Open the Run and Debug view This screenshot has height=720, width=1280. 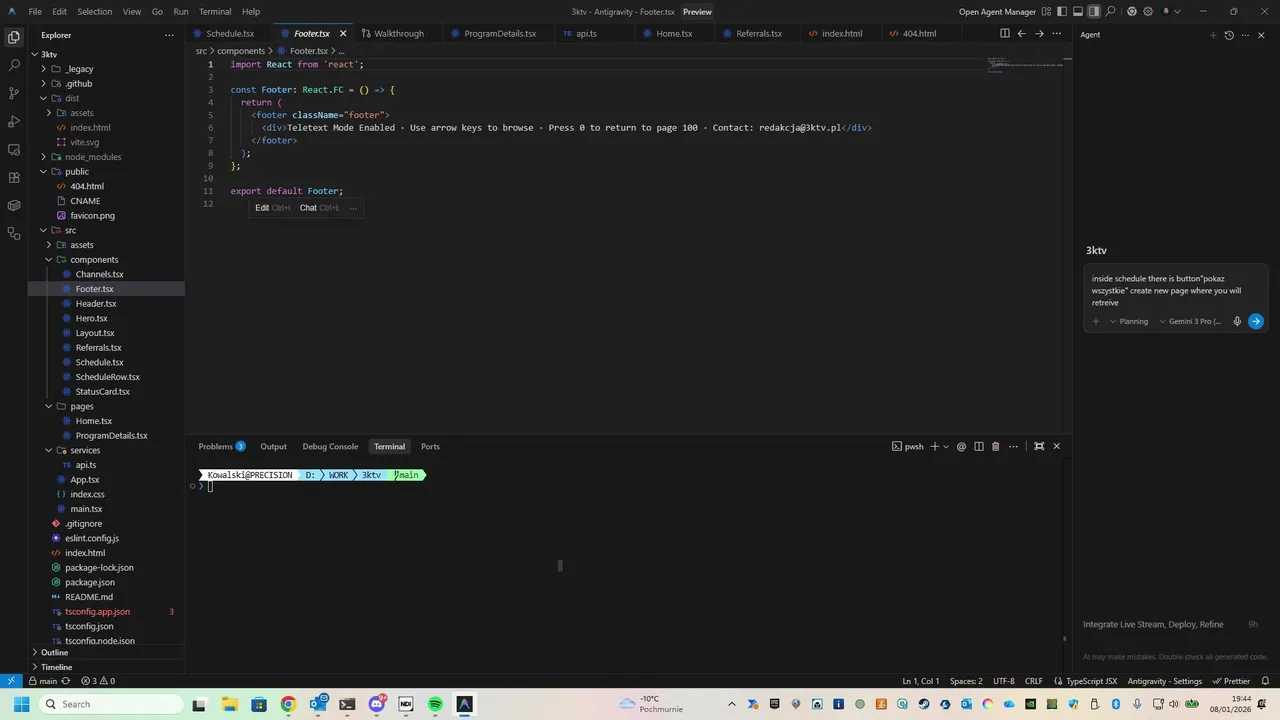tap(14, 121)
